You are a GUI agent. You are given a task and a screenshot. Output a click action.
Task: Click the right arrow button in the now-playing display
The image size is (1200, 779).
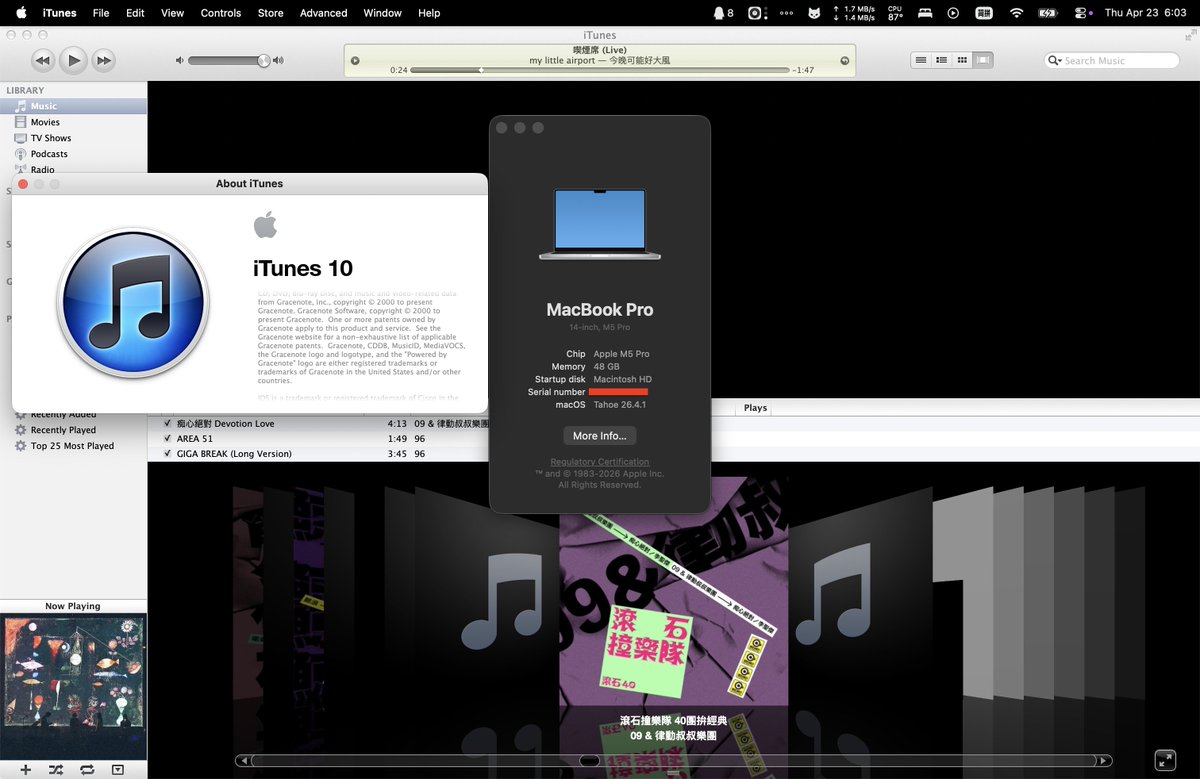coord(845,60)
